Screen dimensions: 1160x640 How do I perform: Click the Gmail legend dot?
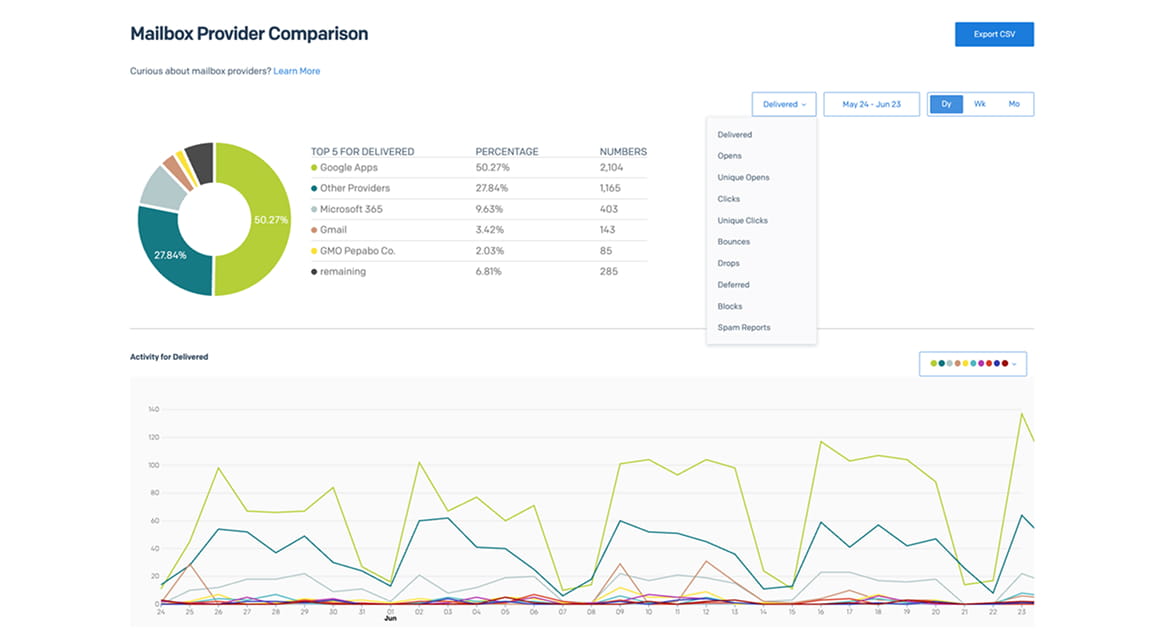[x=314, y=230]
